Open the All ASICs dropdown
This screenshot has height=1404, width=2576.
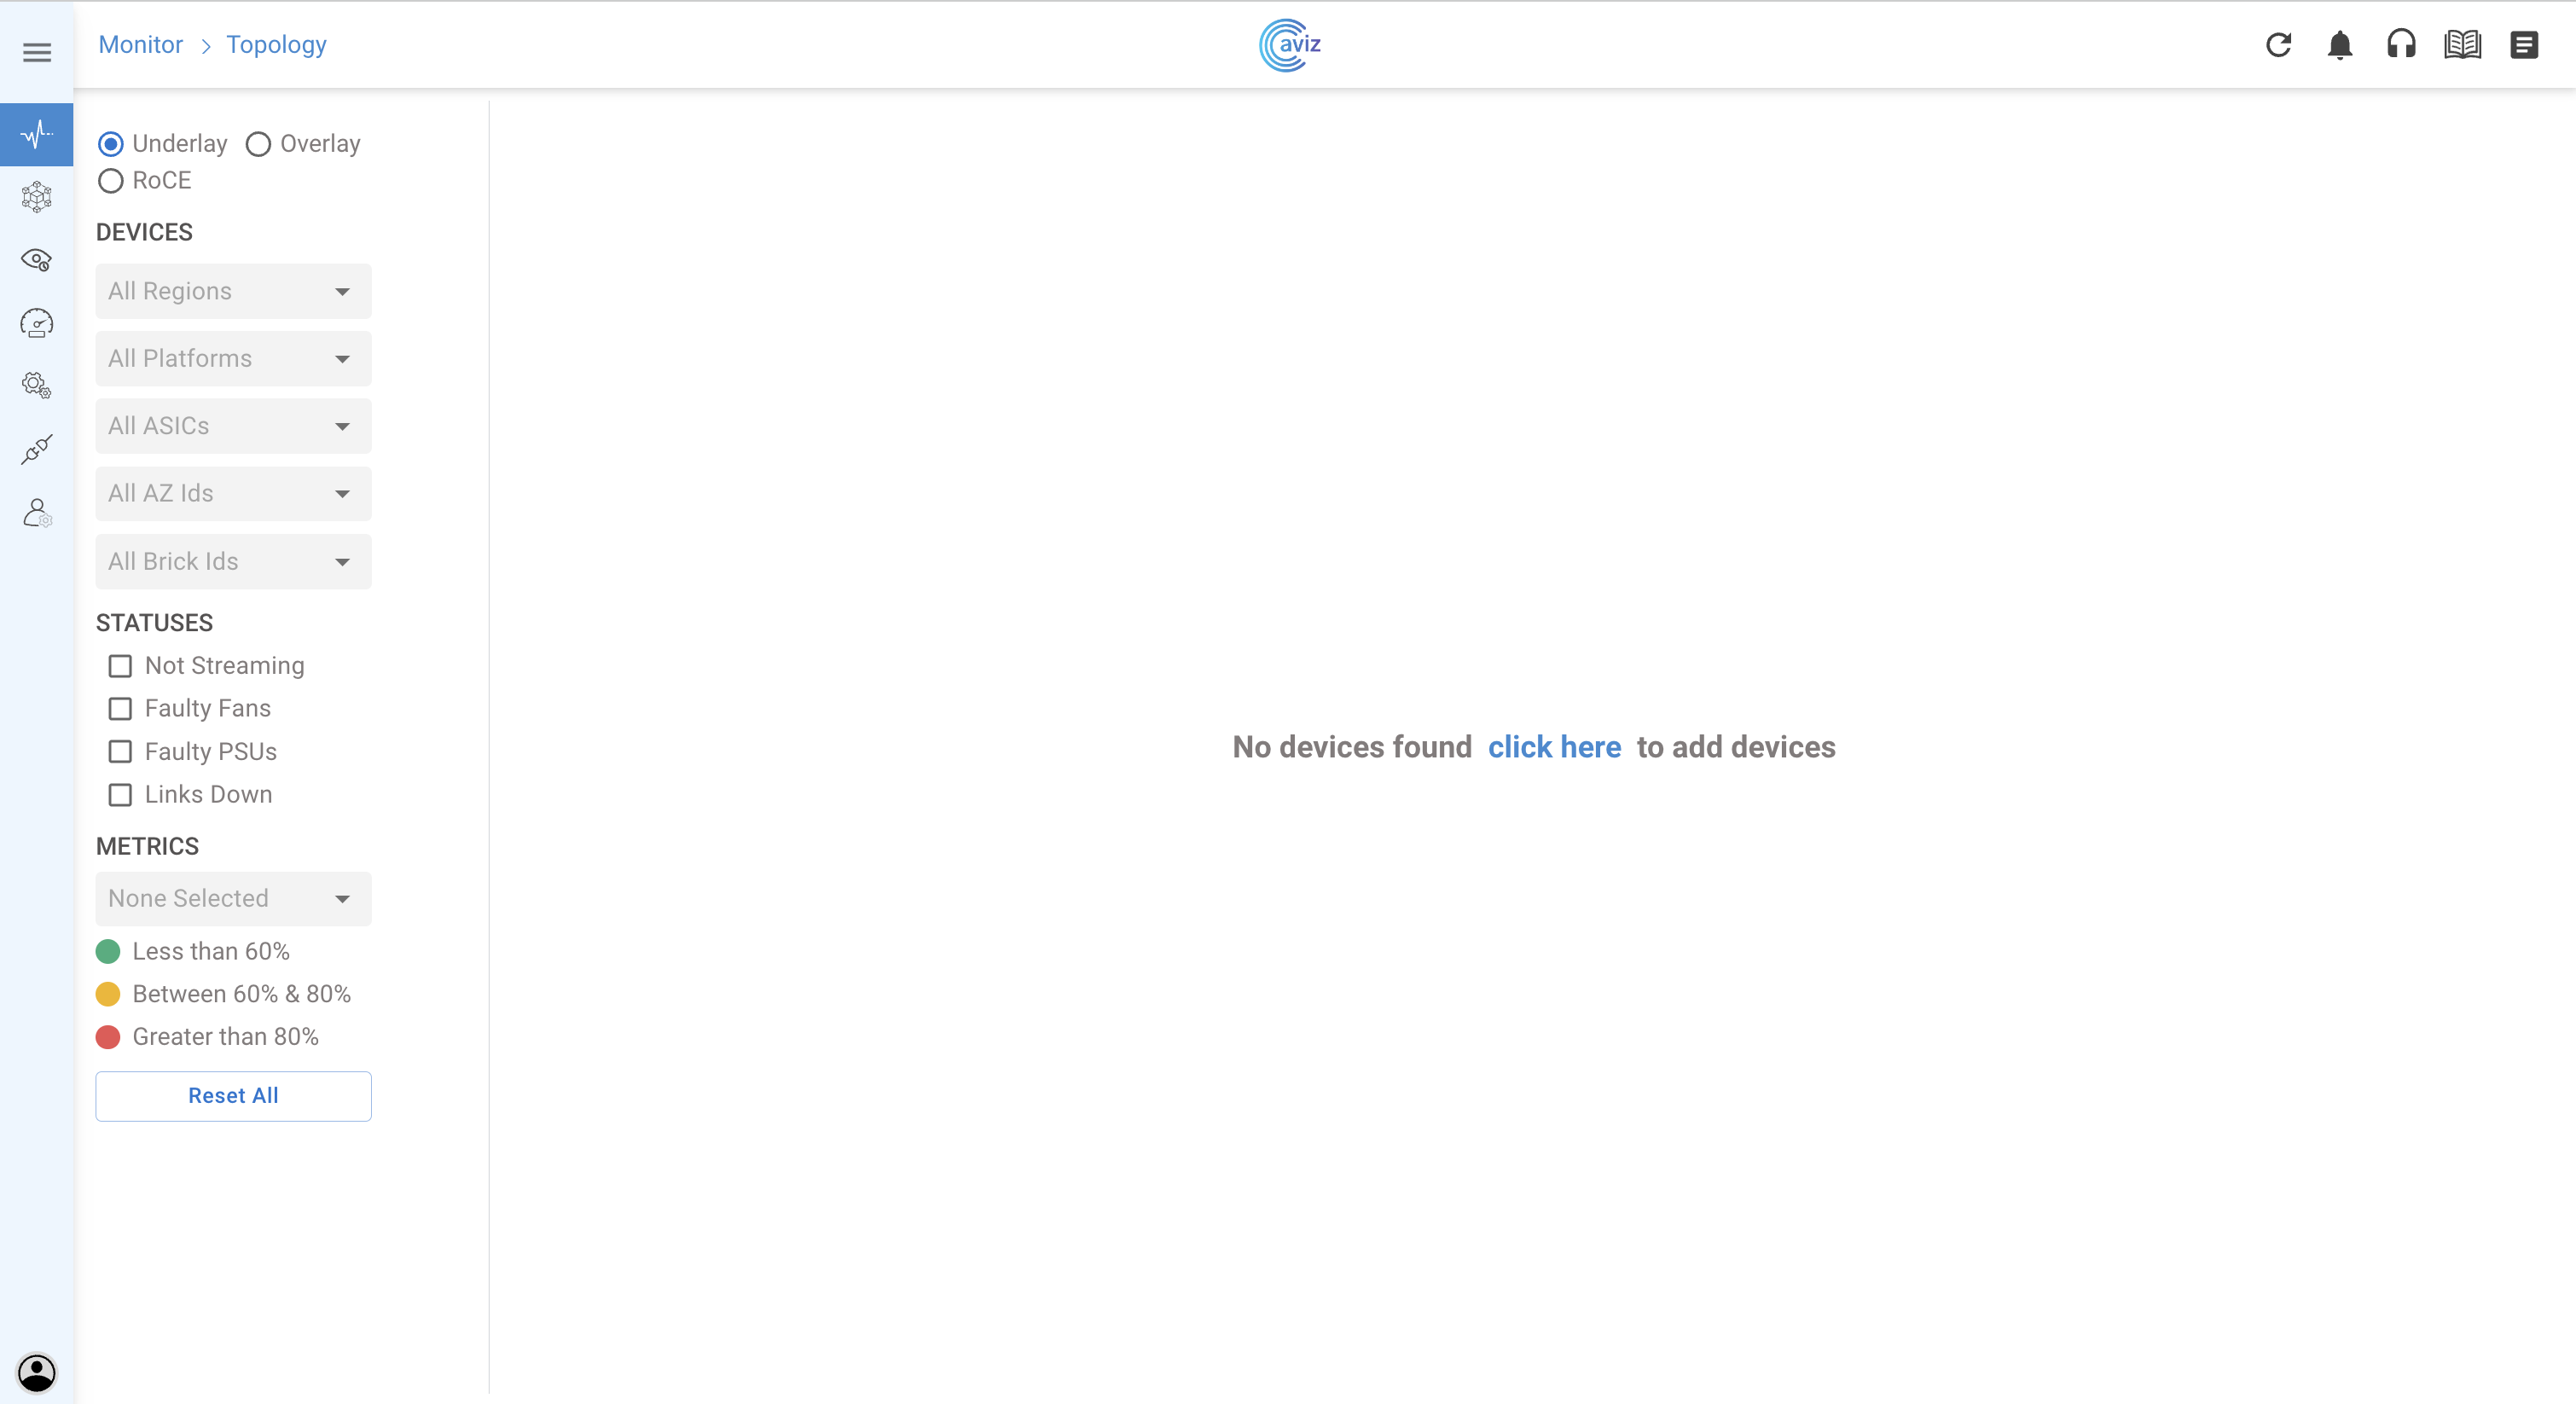(x=233, y=426)
